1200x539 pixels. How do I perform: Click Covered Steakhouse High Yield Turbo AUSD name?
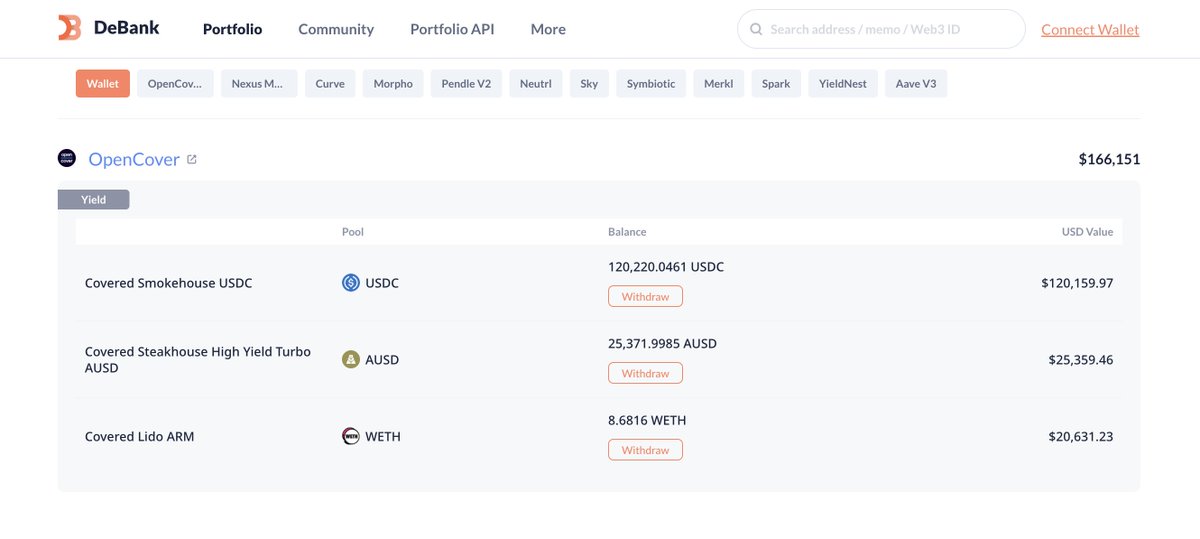198,360
